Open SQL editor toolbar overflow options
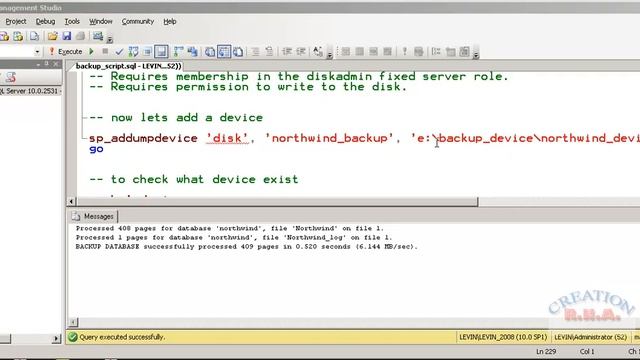The width and height of the screenshot is (640, 360). click(x=329, y=55)
